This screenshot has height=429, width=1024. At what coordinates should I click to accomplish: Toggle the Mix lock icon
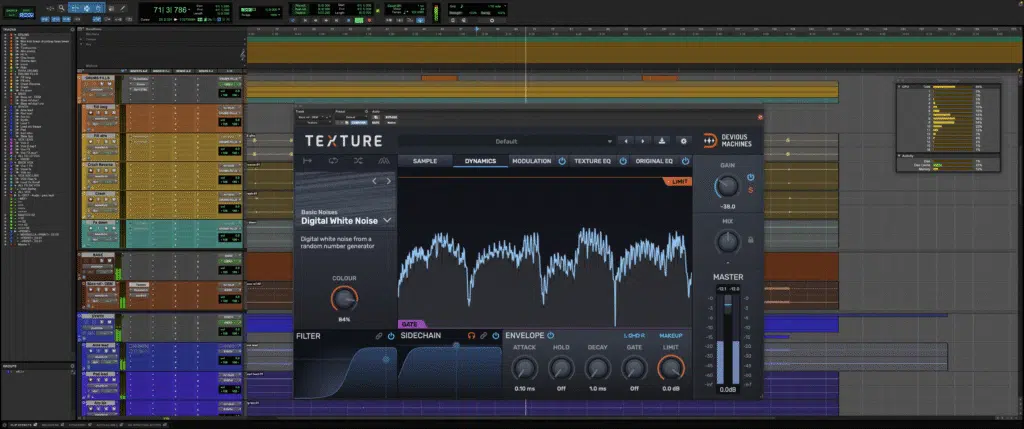[750, 240]
